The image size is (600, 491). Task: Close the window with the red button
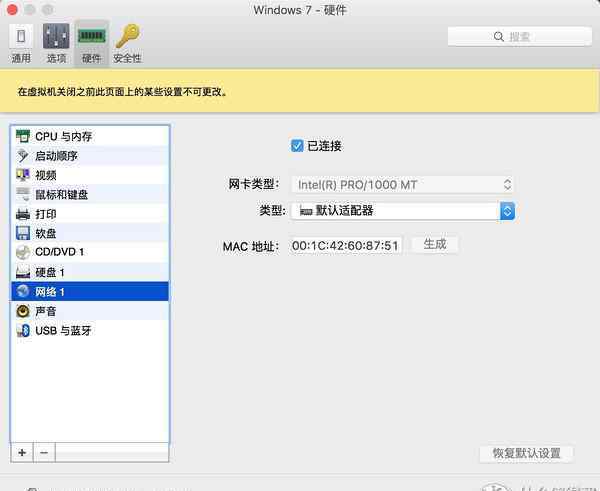pos(12,10)
